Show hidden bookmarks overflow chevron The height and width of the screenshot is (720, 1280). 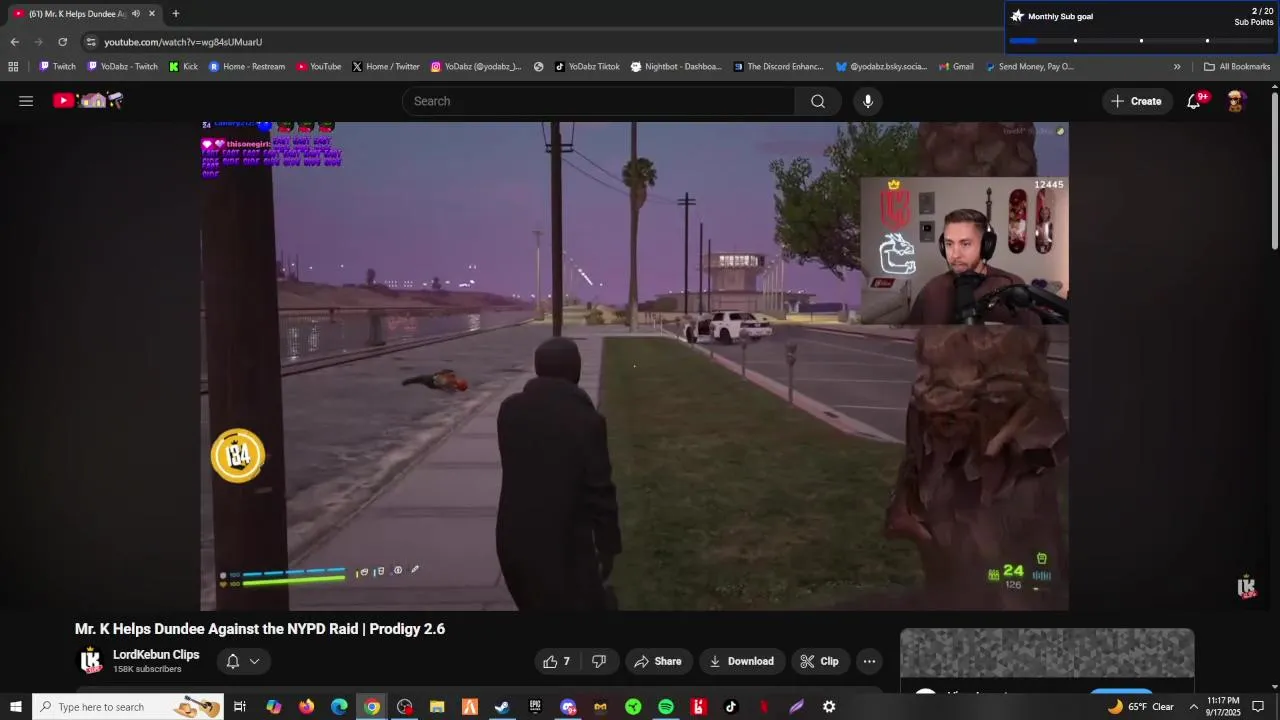(1177, 67)
